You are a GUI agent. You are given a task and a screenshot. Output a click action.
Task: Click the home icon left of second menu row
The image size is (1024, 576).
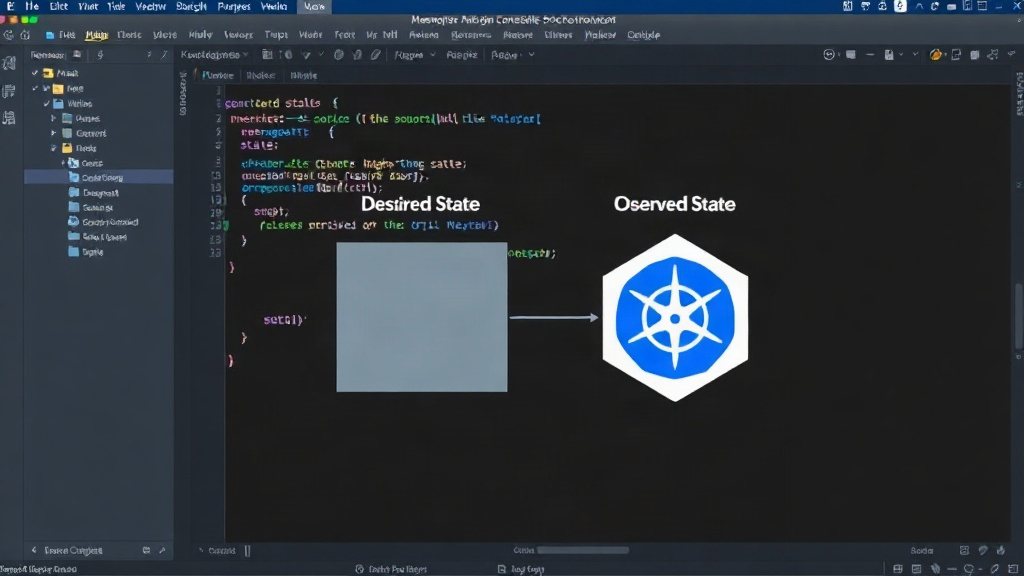25,35
